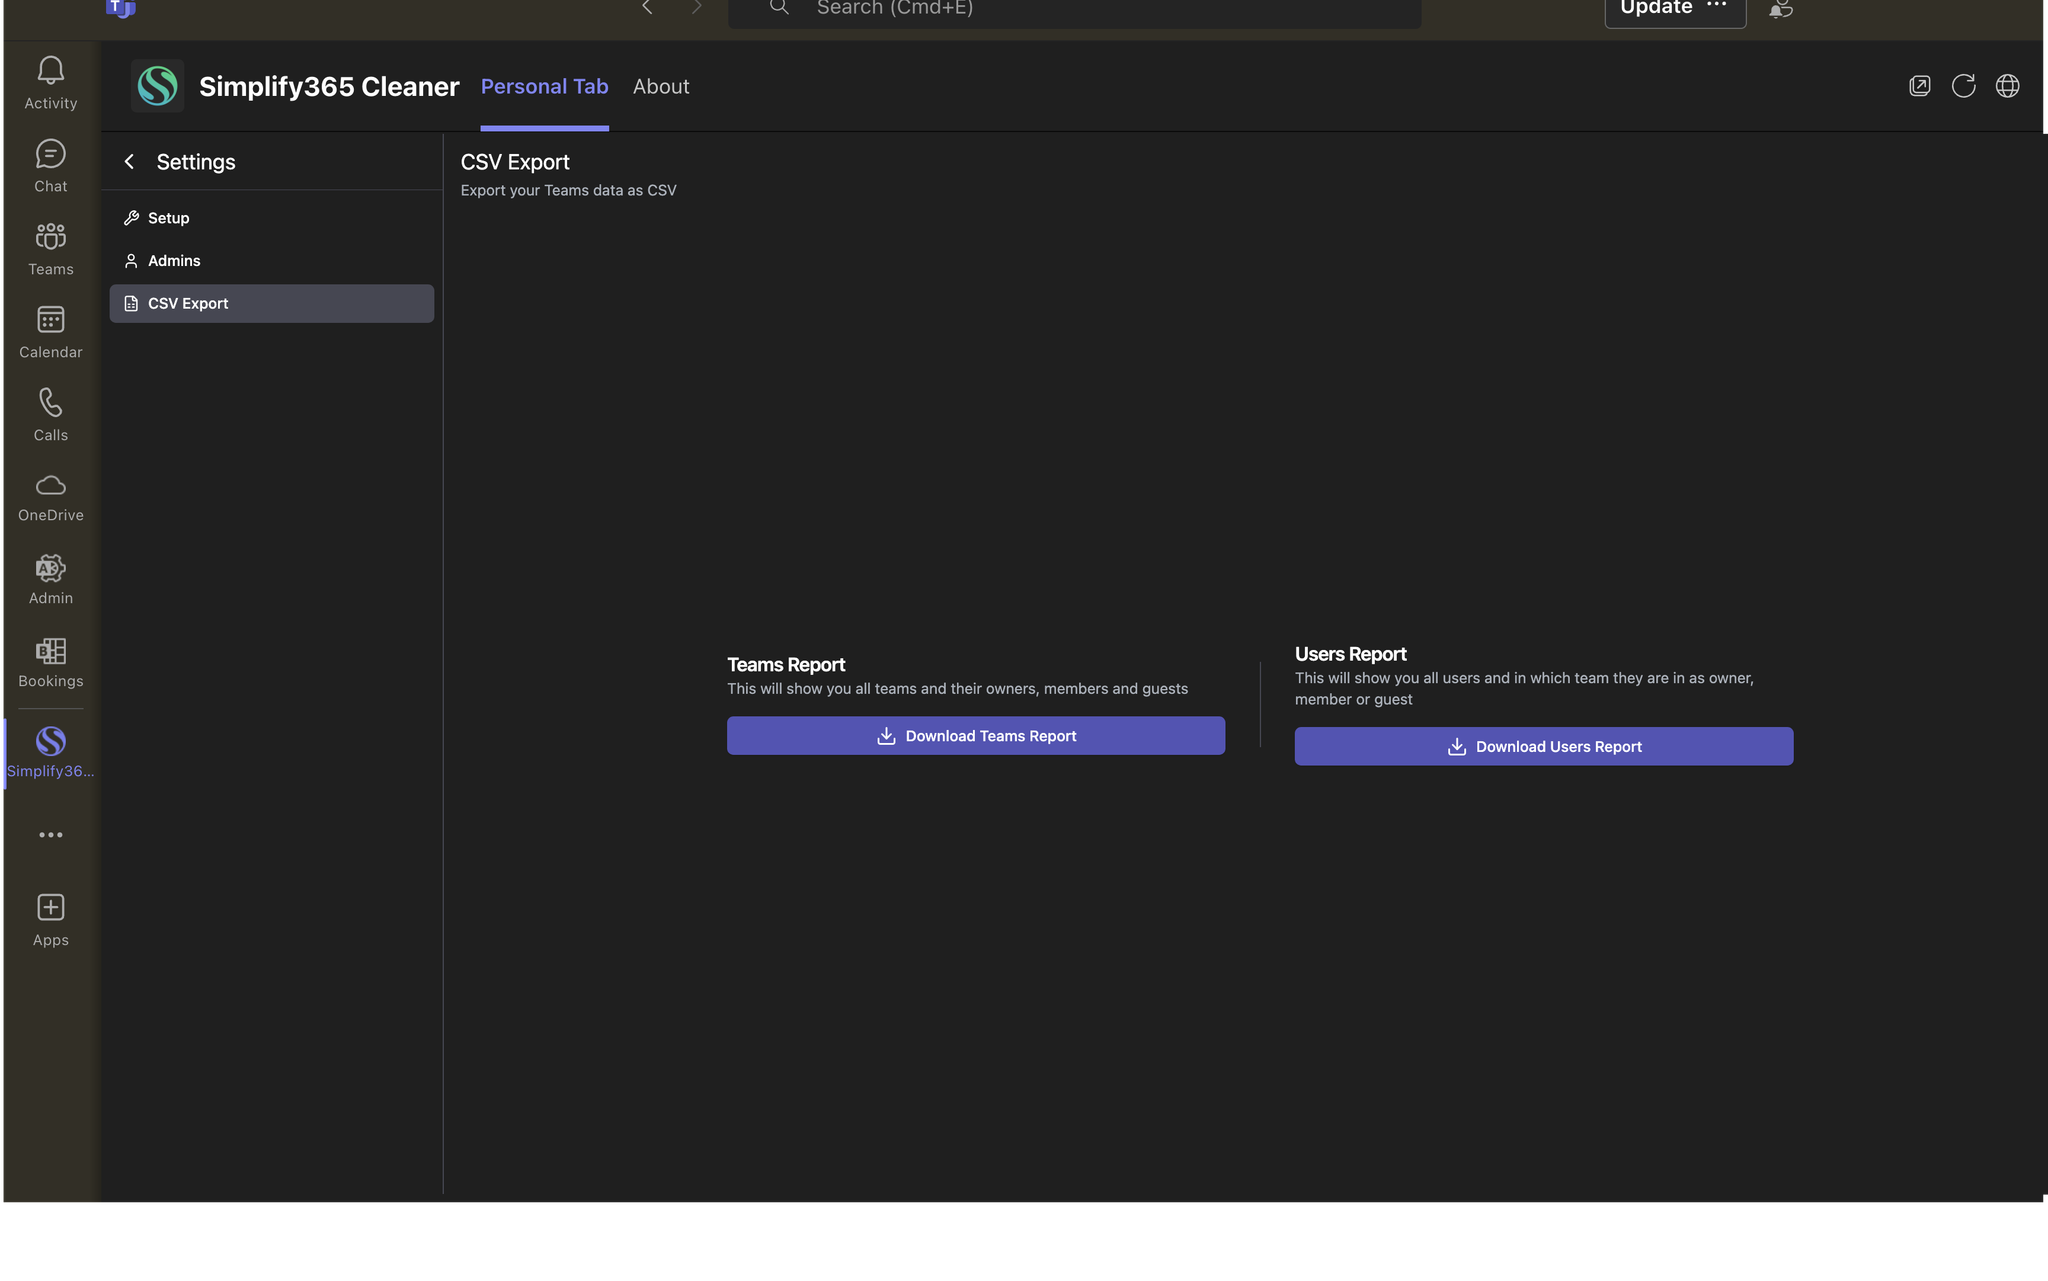2048x1281 pixels.
Task: Click 'Export your Teams data as CSV' text
Action: (569, 191)
